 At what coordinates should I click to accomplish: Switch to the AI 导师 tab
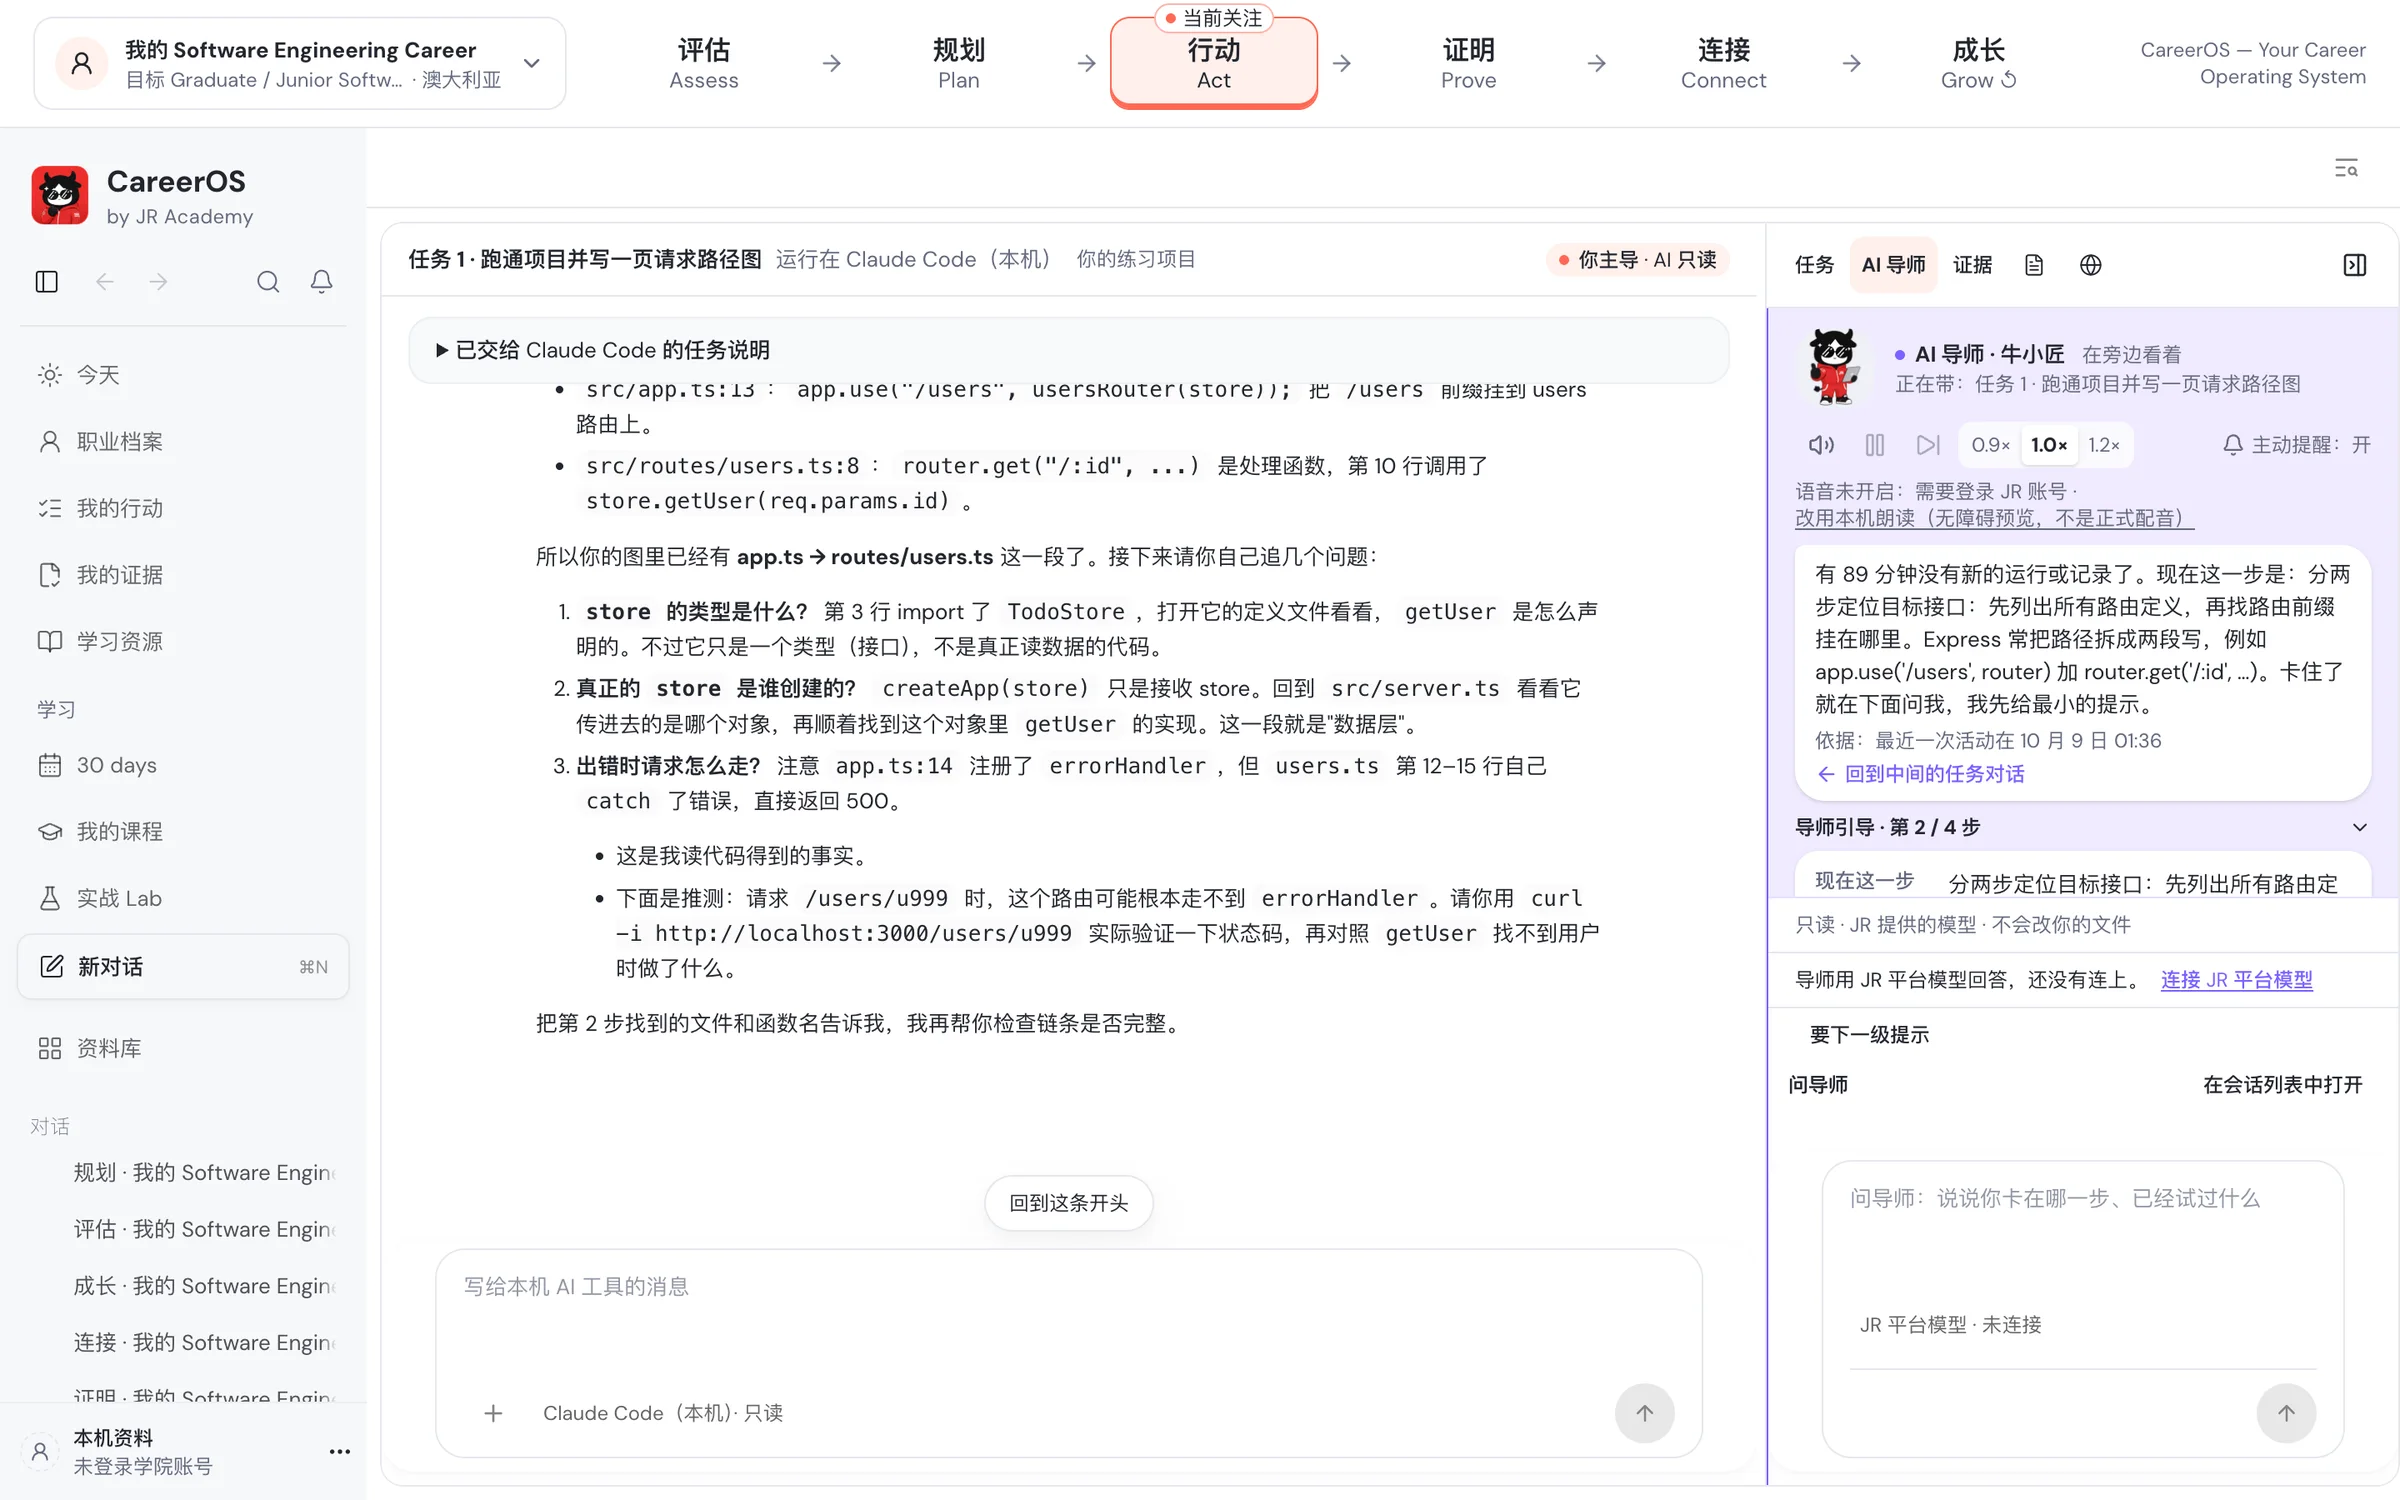pos(1893,265)
